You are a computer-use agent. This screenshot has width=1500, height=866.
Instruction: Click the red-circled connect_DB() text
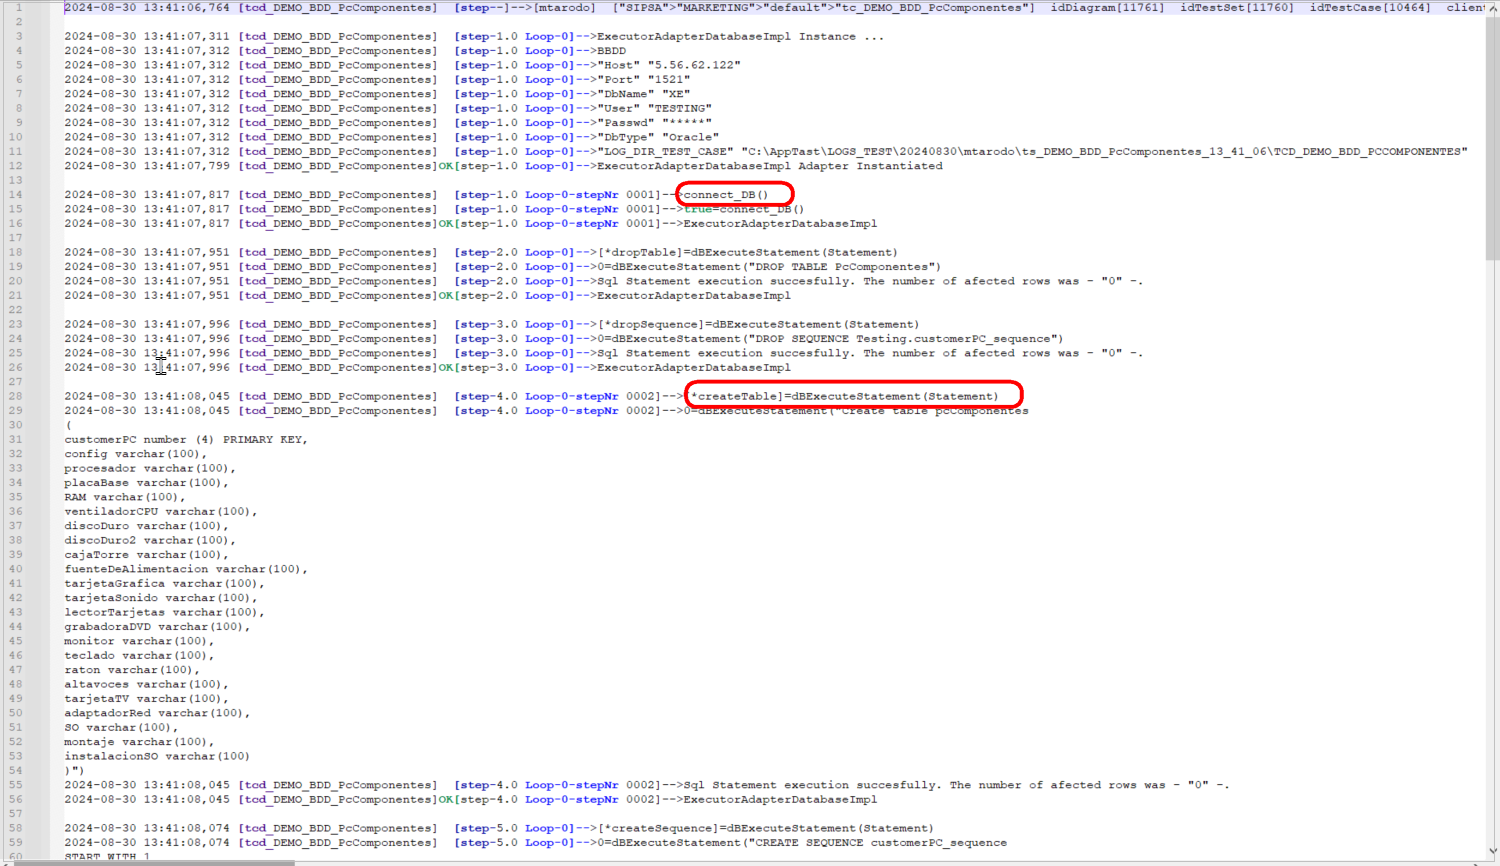pos(727,195)
